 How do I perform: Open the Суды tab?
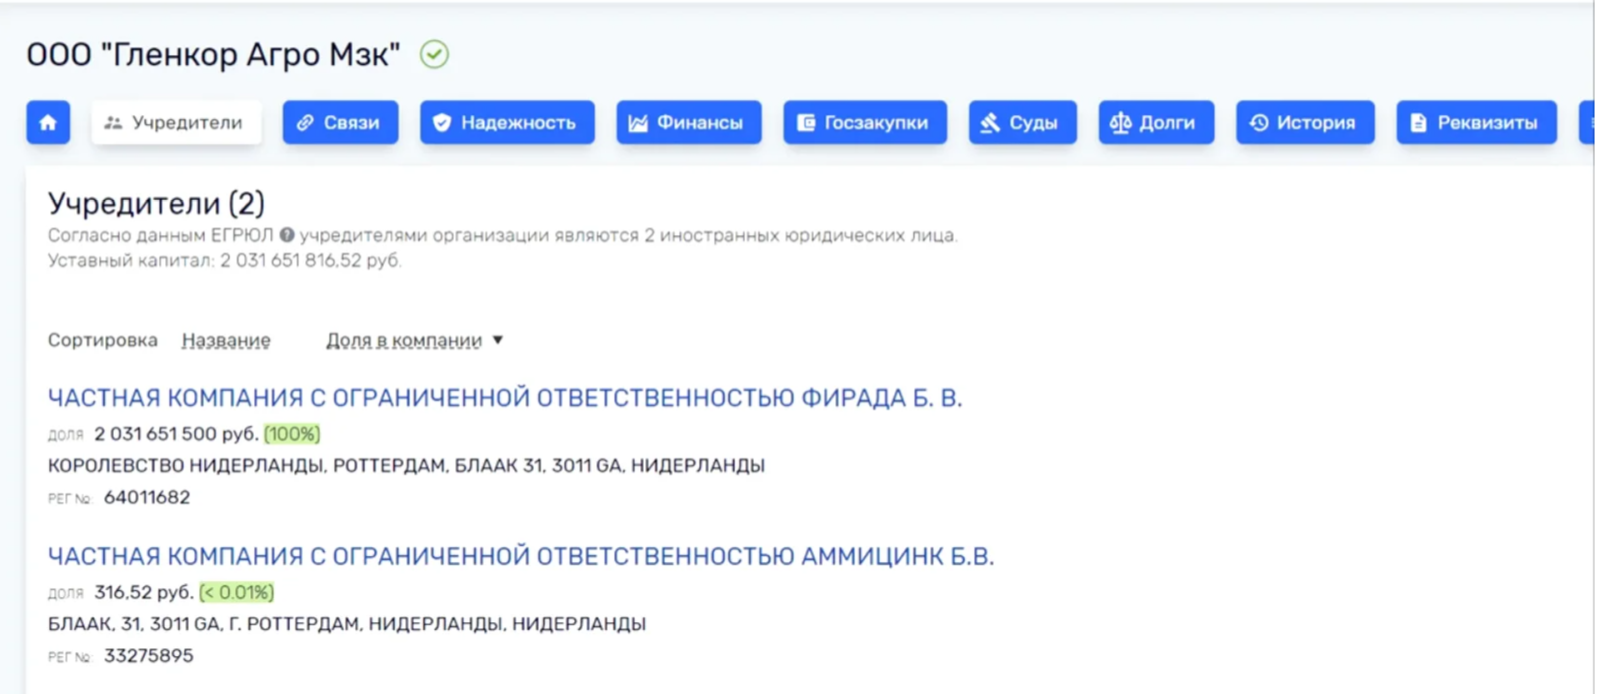pos(1022,122)
